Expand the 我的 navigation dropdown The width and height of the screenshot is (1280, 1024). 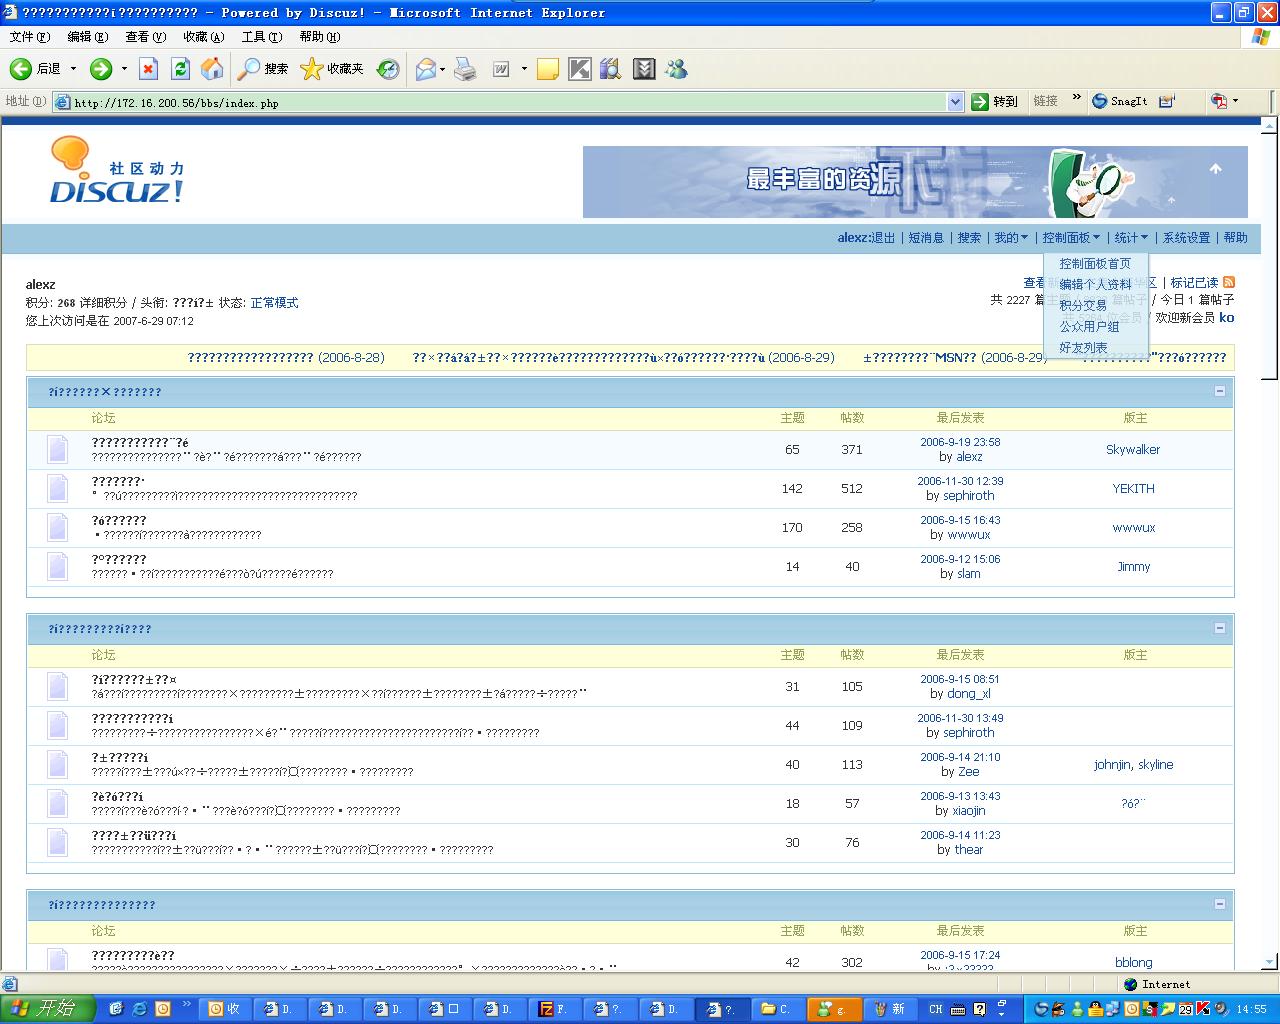tap(1011, 238)
